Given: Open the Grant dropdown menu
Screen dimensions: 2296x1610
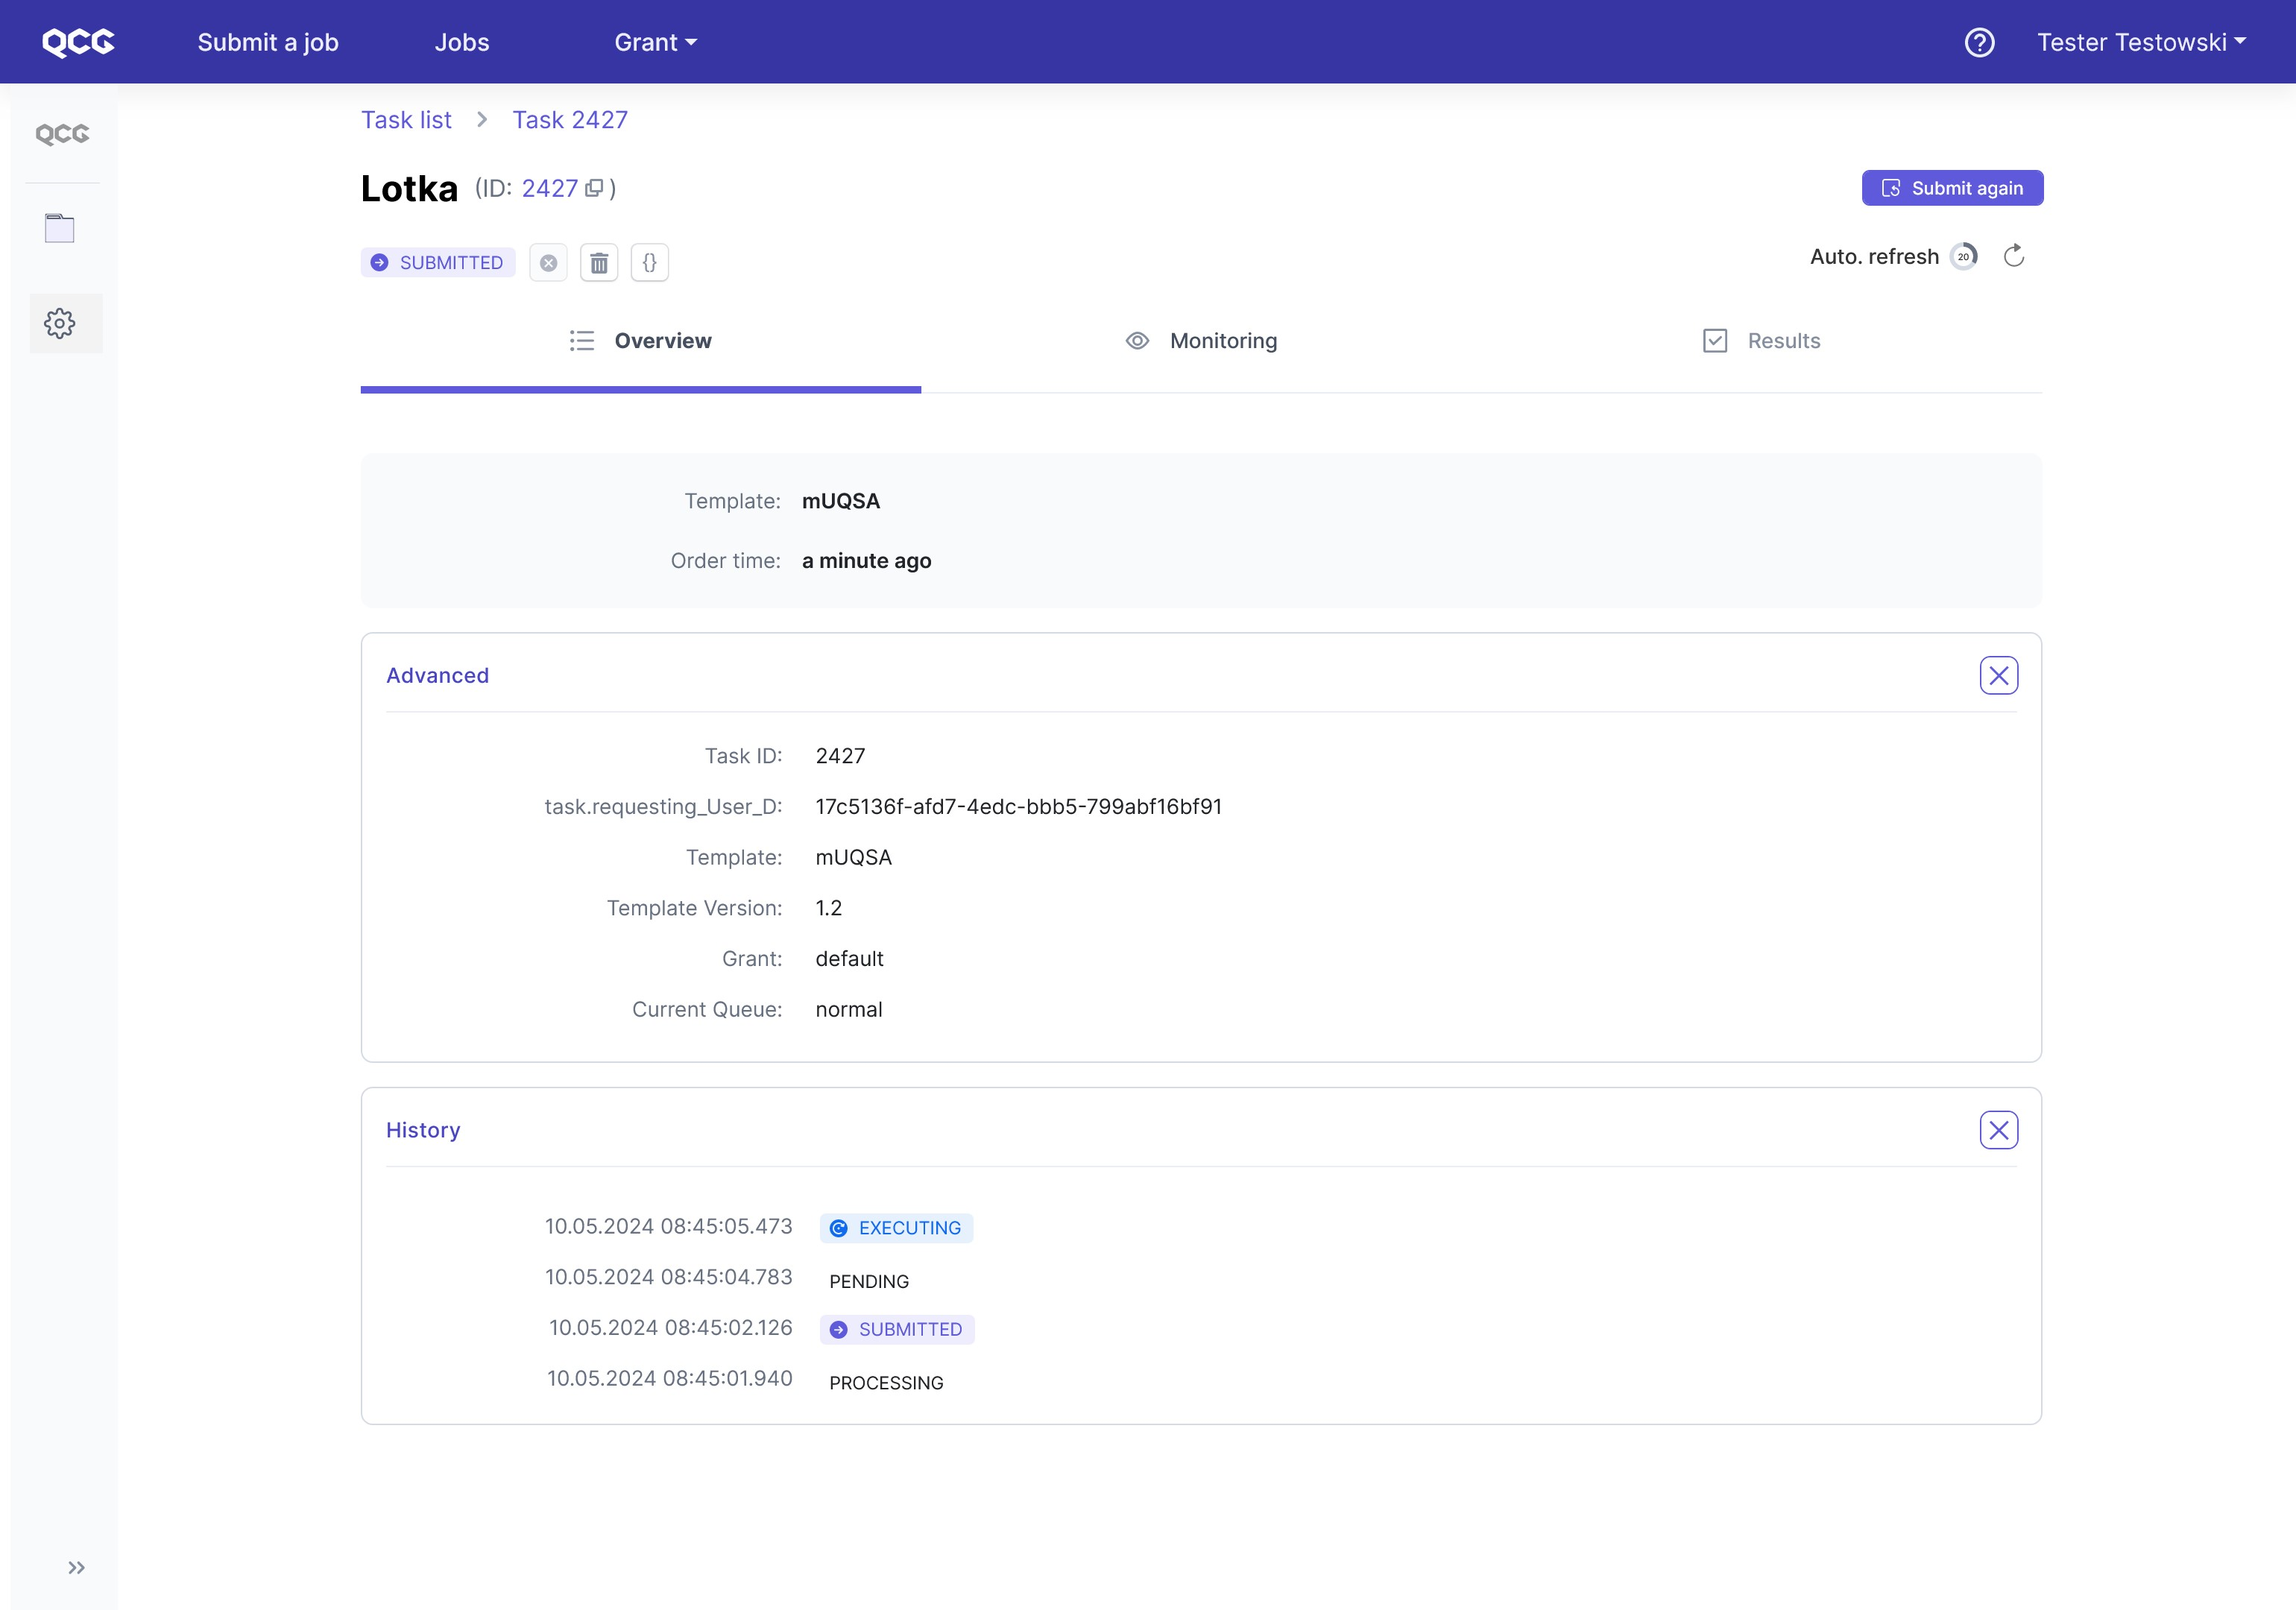Looking at the screenshot, I should pyautogui.click(x=655, y=42).
